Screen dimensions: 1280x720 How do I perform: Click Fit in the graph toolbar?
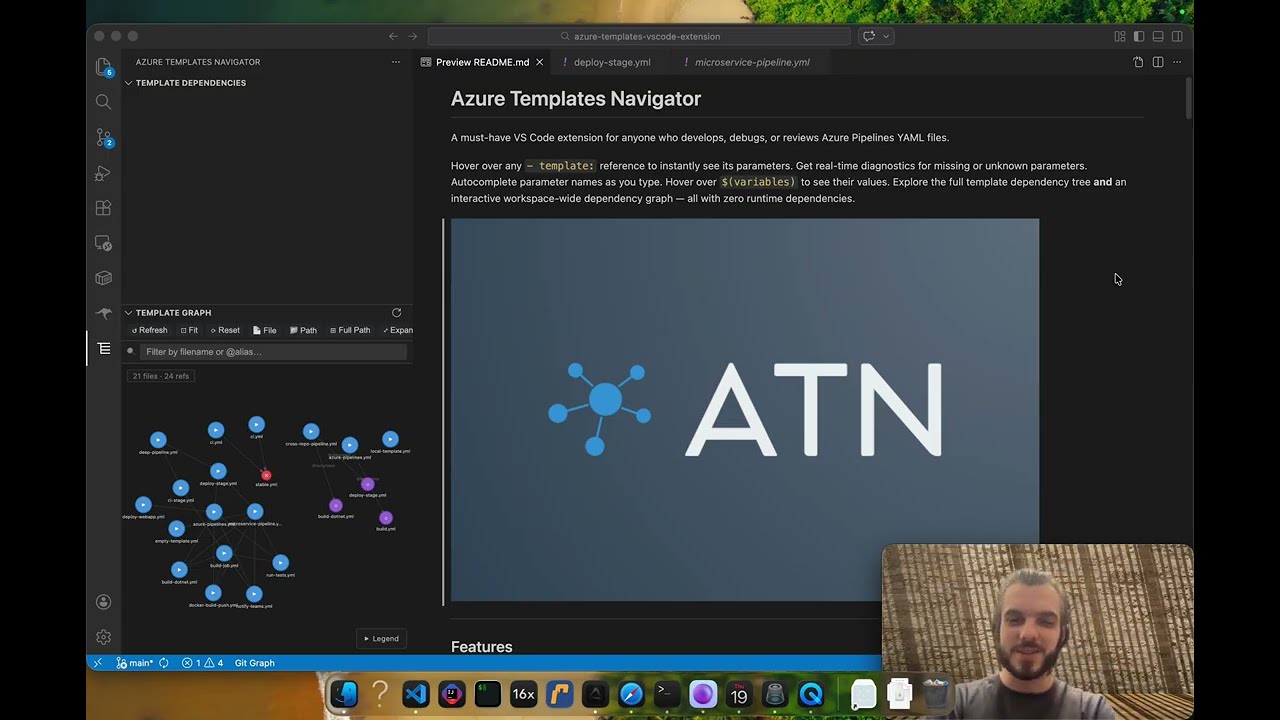pyautogui.click(x=190, y=330)
